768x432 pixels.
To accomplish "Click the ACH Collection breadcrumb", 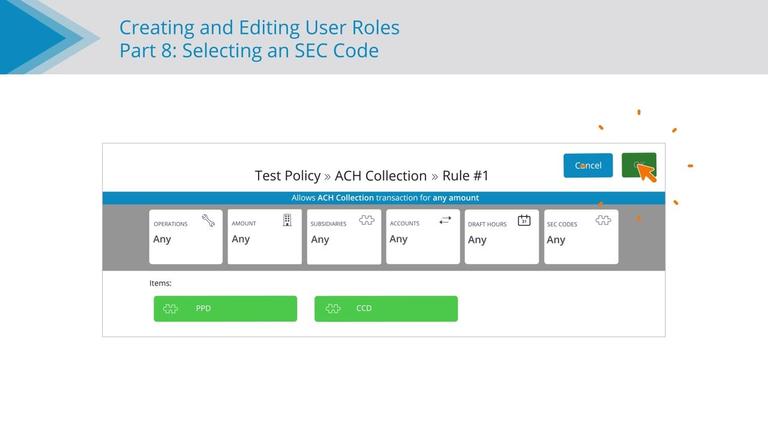I will tap(381, 176).
